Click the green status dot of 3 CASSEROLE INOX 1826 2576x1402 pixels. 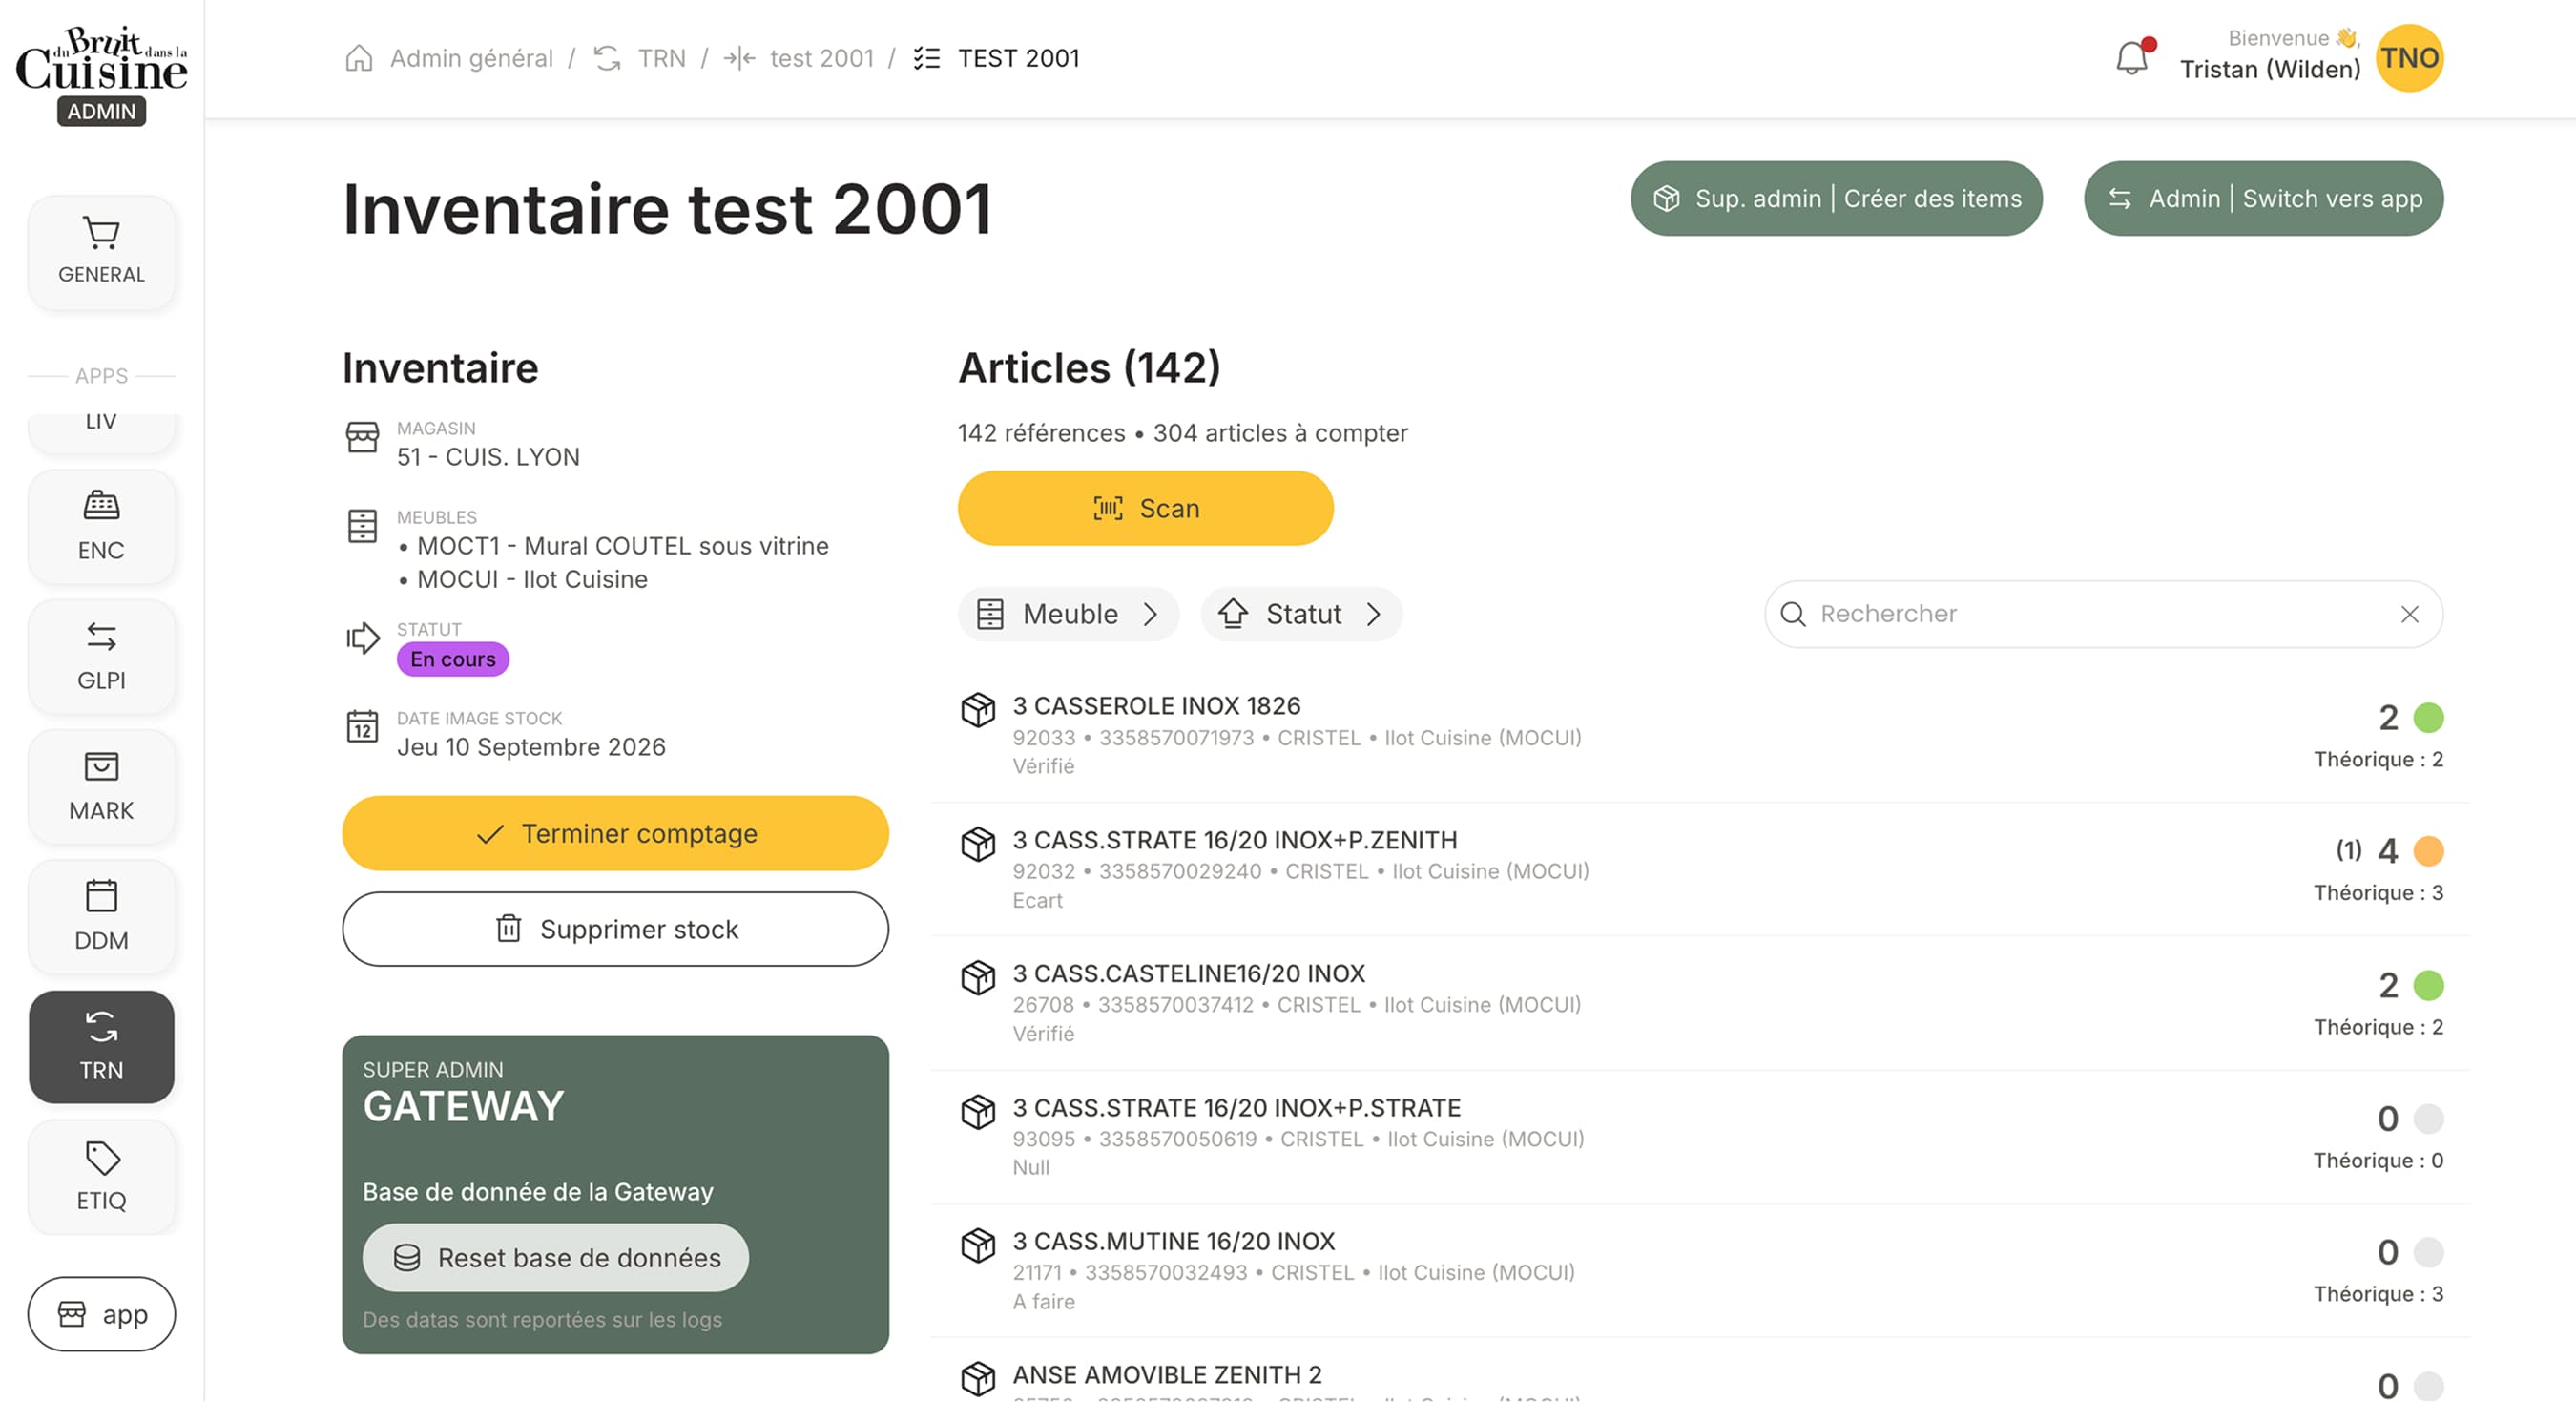pyautogui.click(x=2428, y=717)
